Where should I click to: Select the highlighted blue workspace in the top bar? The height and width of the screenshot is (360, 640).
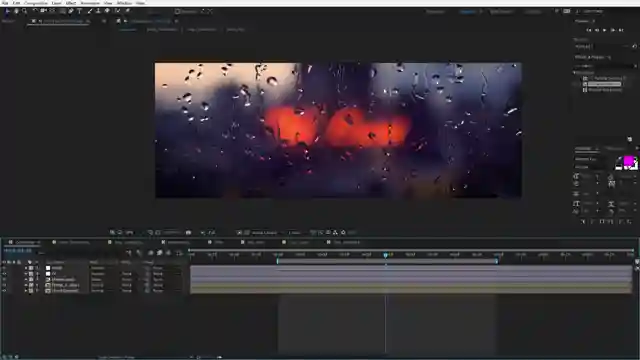pos(467,11)
